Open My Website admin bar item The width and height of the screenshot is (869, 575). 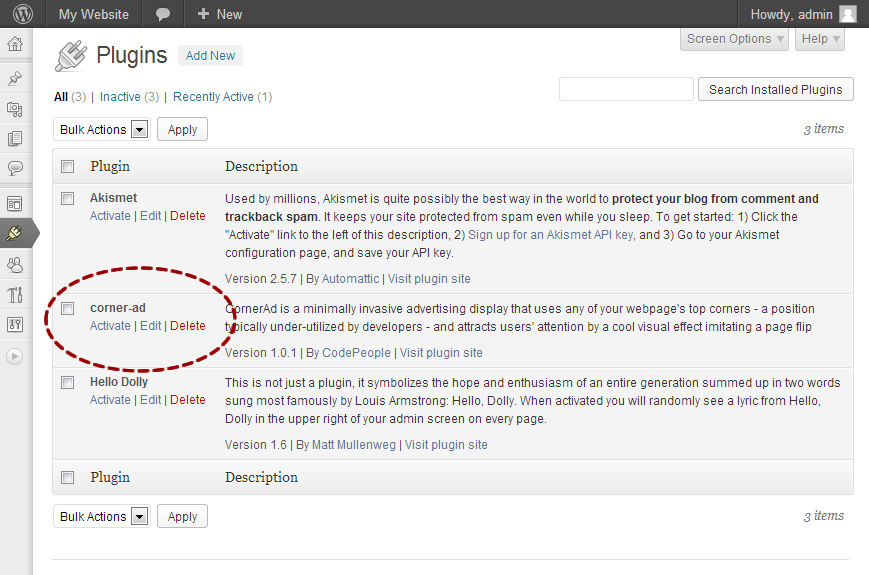(94, 14)
